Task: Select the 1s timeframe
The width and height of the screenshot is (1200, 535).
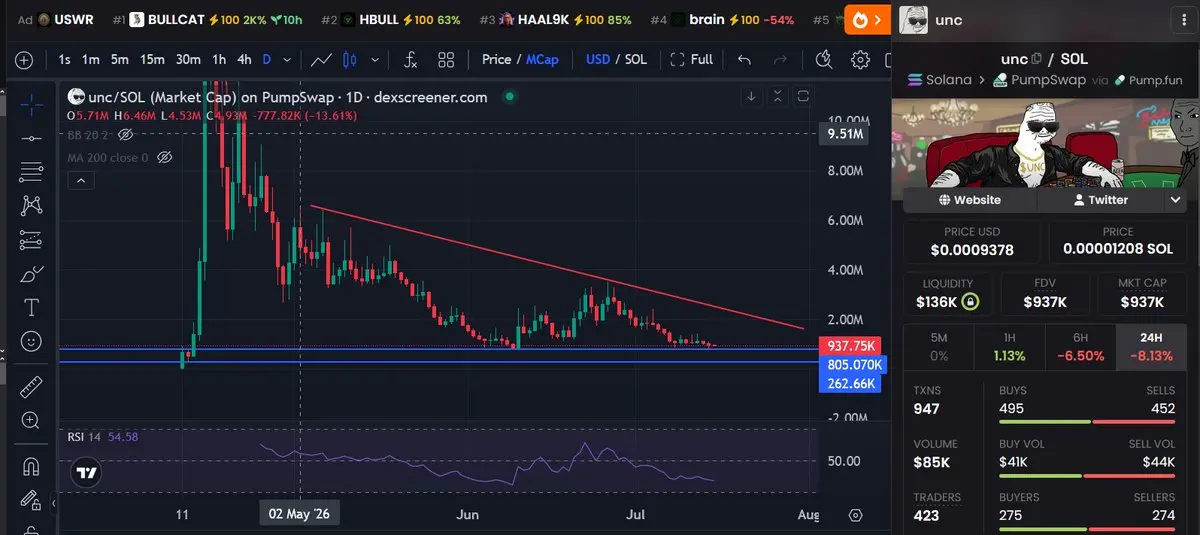Action: (64, 60)
